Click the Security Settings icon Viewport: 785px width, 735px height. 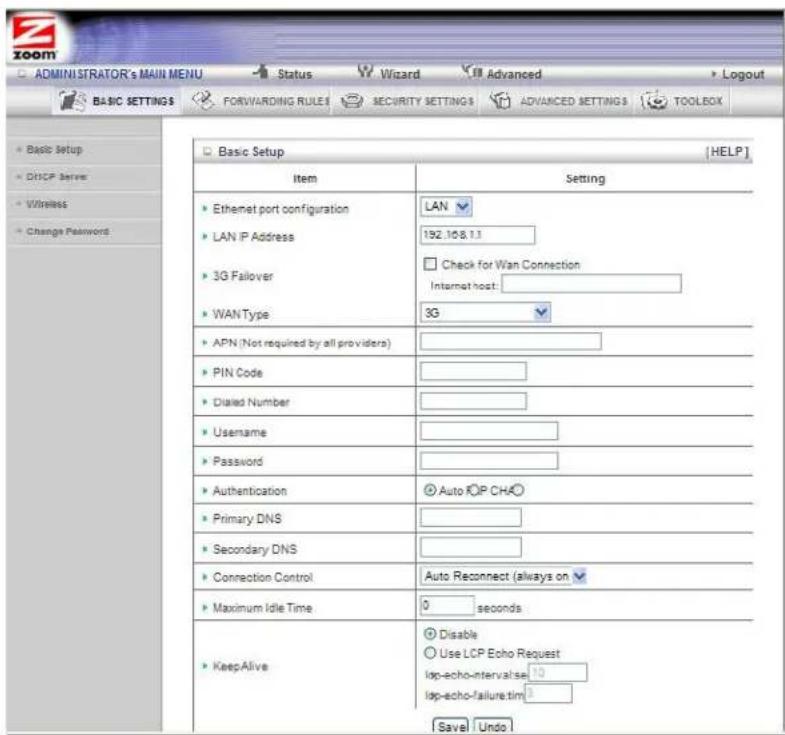click(x=352, y=101)
